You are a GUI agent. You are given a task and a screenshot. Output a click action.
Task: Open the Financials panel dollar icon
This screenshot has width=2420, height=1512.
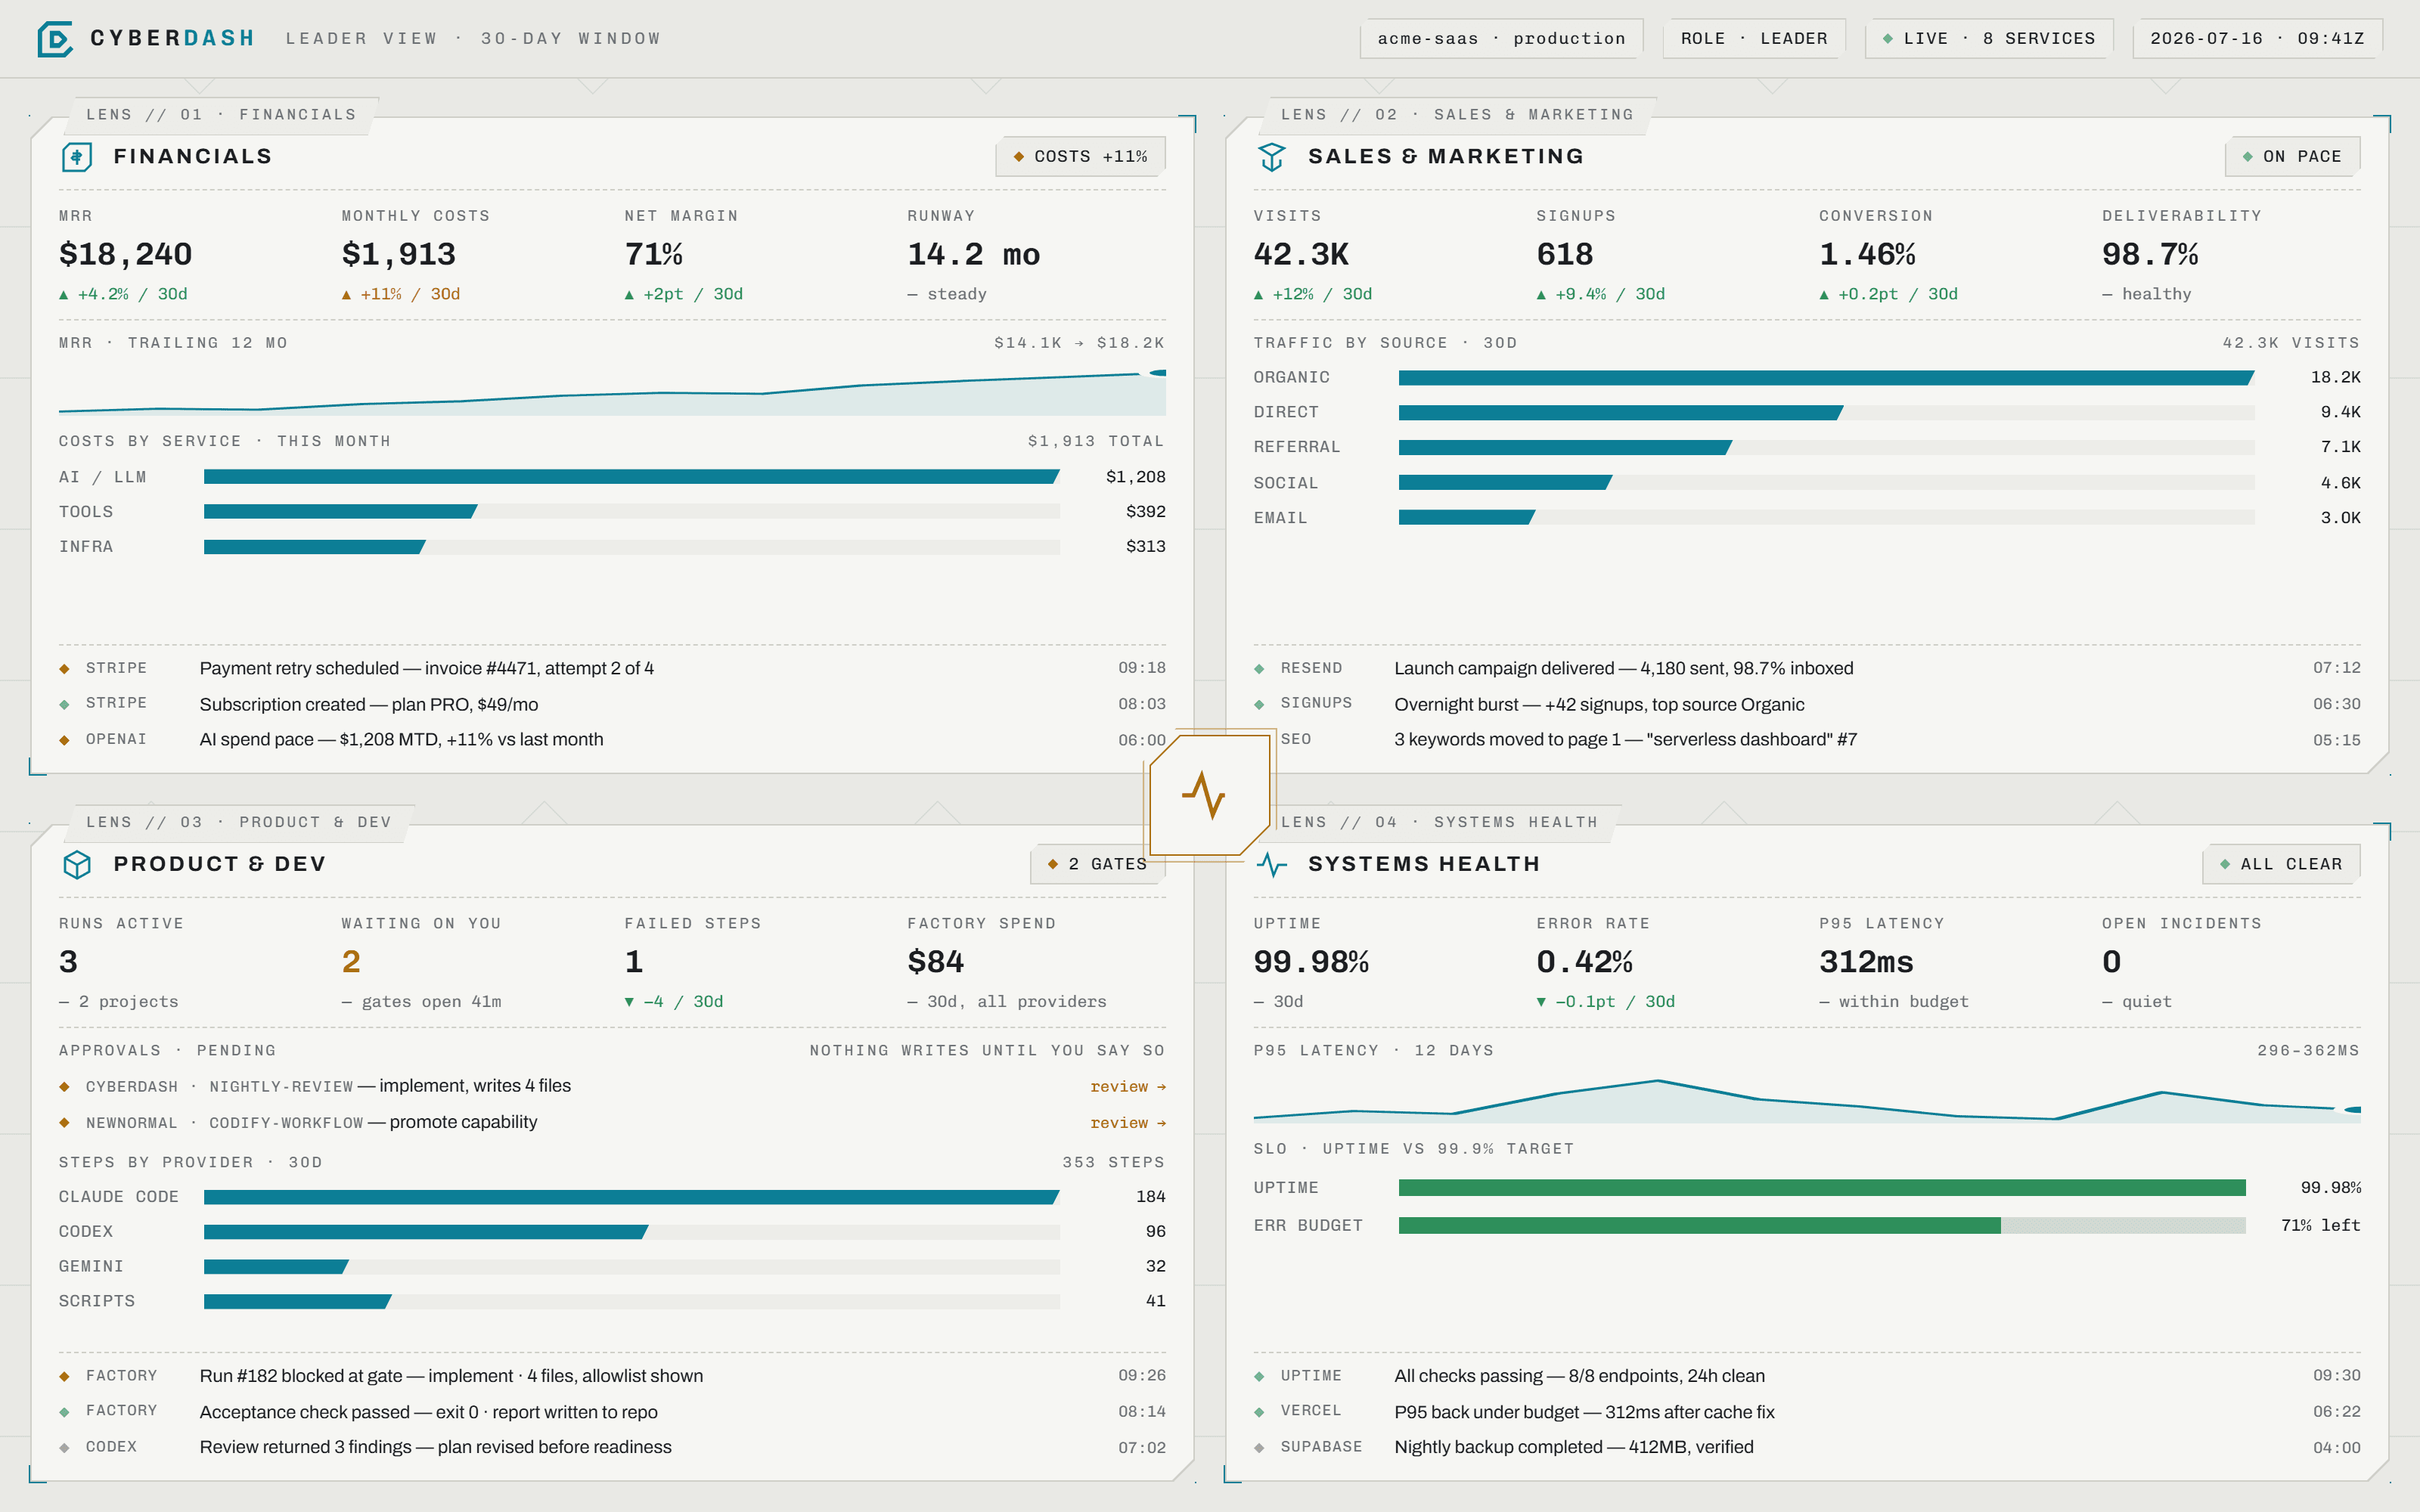(x=77, y=157)
